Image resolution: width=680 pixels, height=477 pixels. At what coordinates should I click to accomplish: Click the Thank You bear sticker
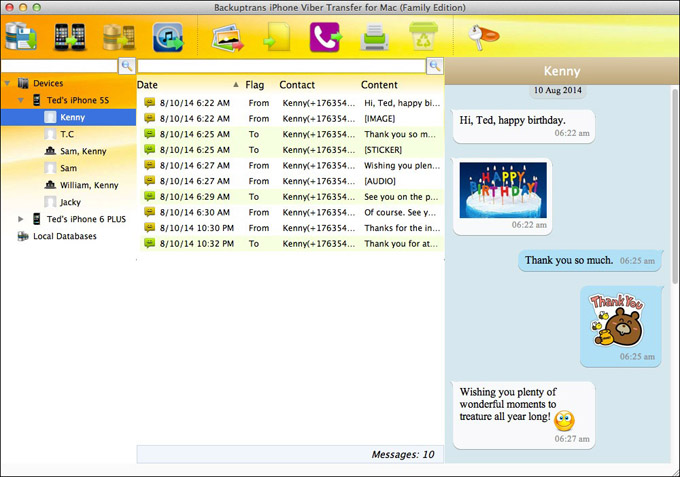click(x=618, y=320)
